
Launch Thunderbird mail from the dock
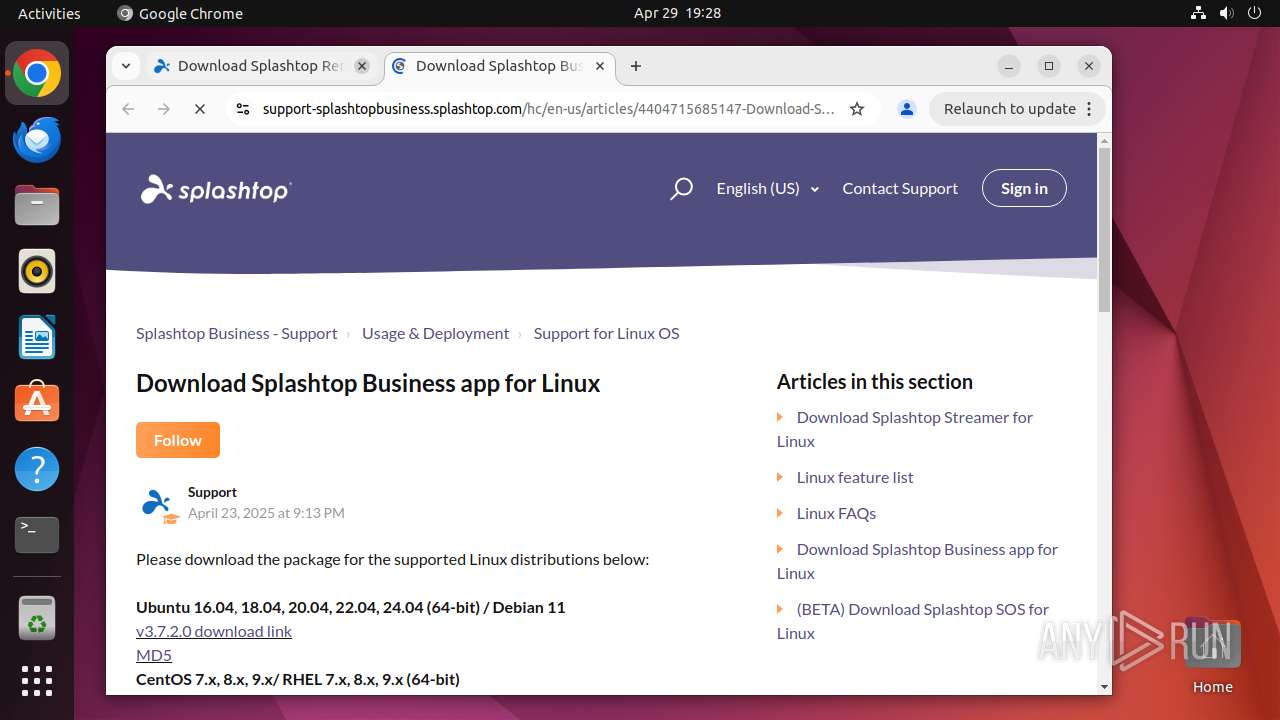pyautogui.click(x=37, y=140)
